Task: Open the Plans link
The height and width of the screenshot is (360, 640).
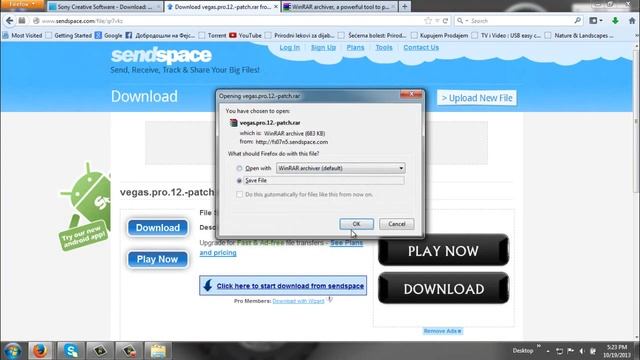Action: [x=355, y=47]
